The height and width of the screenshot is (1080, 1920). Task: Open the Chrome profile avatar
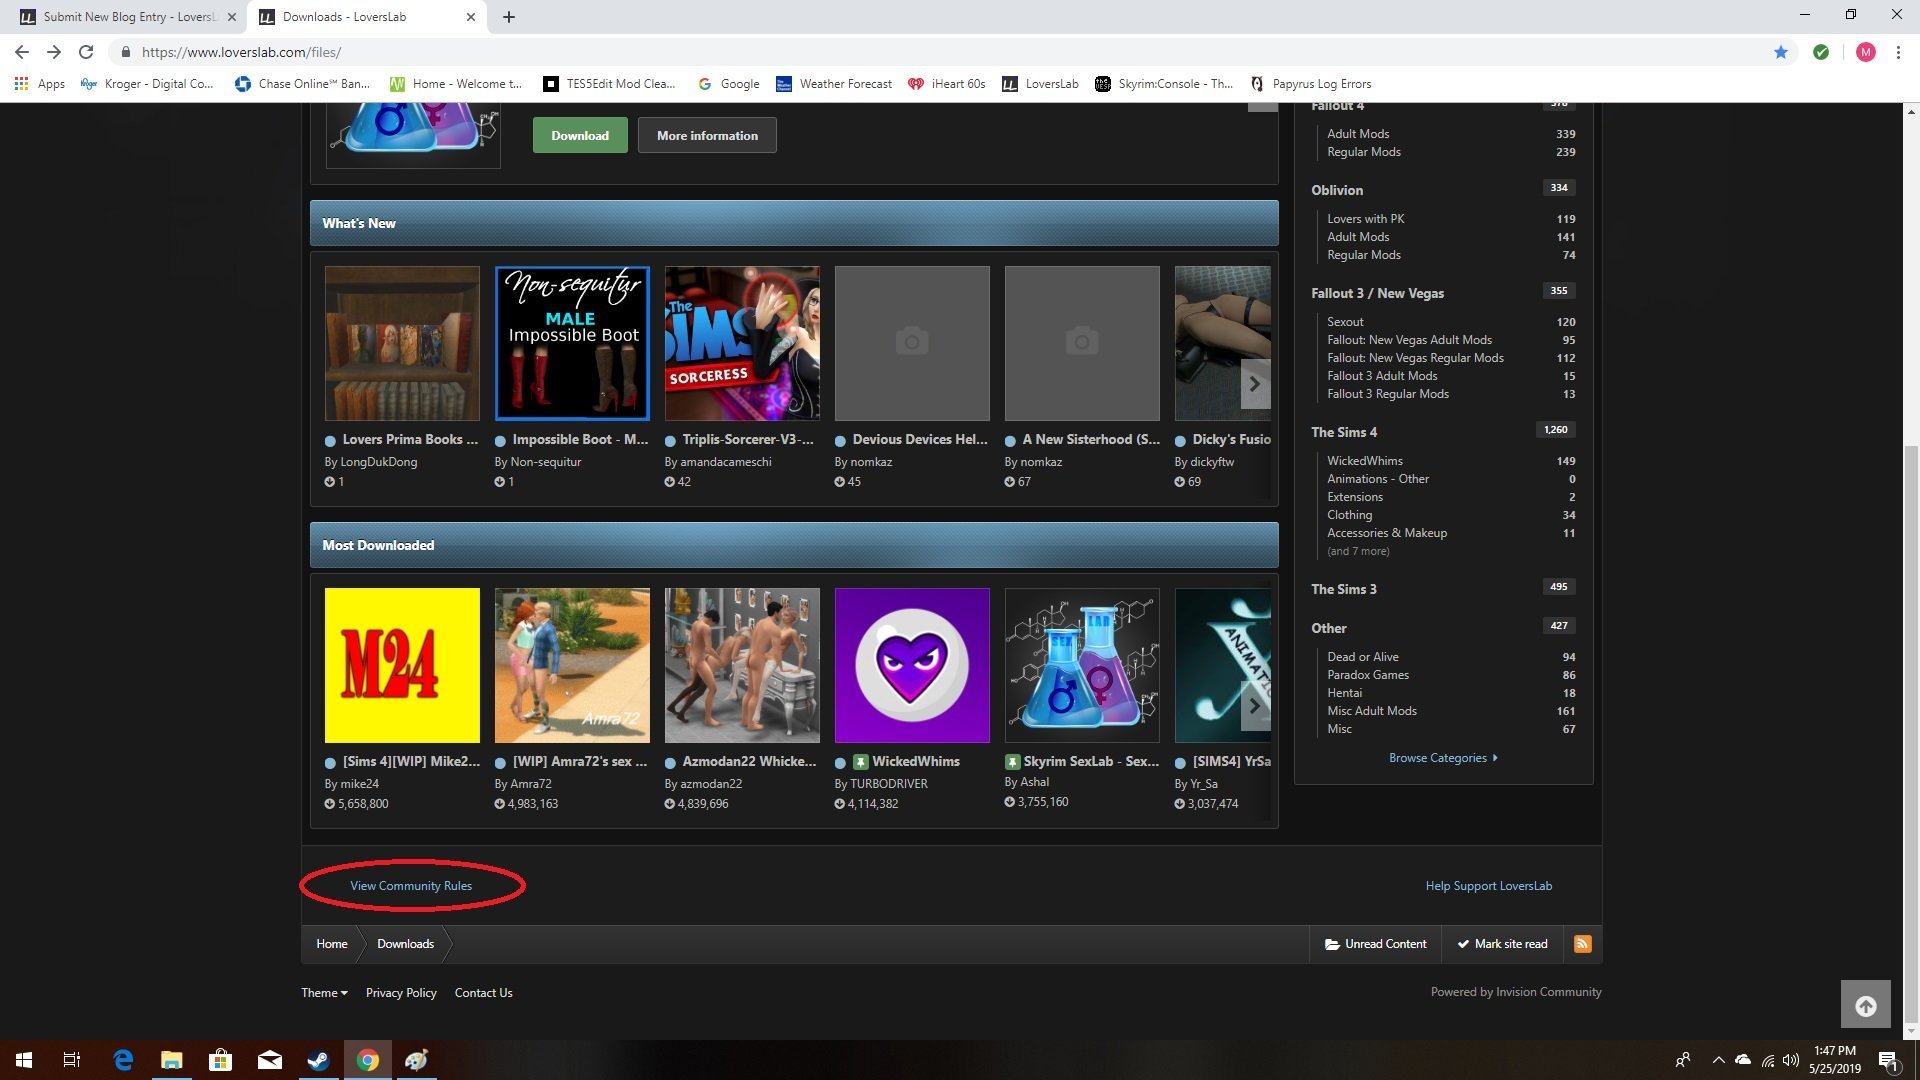point(1865,52)
